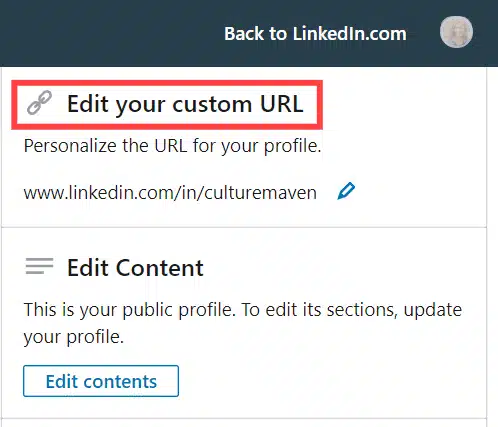This screenshot has height=427, width=498.
Task: Open the profile avatar menu
Action: (456, 32)
